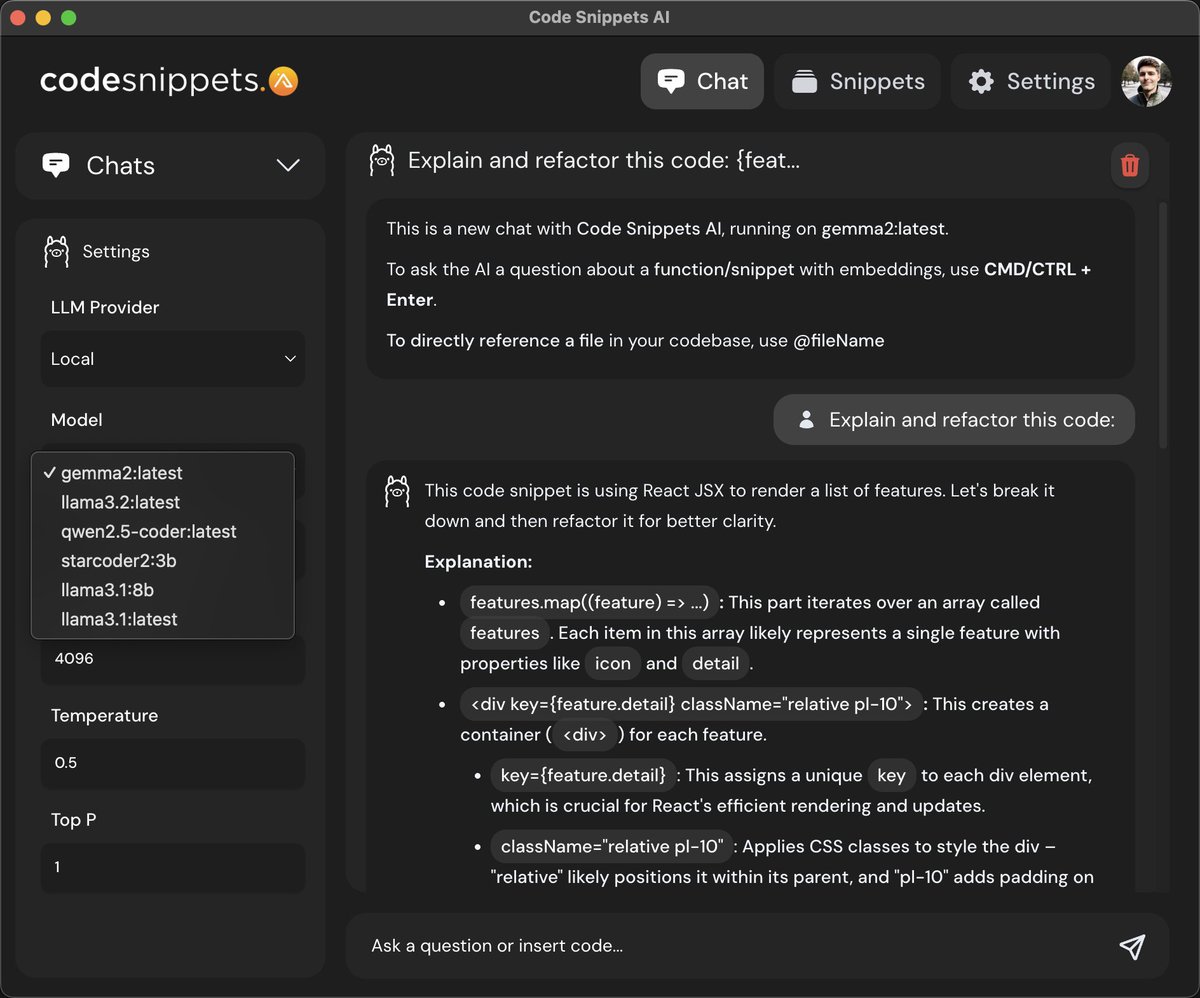Screen dimensions: 1200x998
Task: Click user message 'Explain and refactor this code:'
Action: (x=954, y=420)
